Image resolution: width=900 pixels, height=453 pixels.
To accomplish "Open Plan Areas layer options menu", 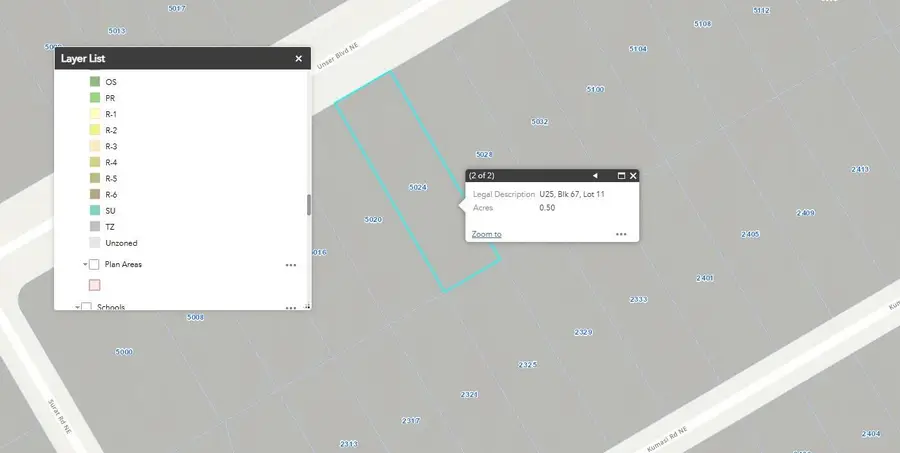I will pos(291,265).
